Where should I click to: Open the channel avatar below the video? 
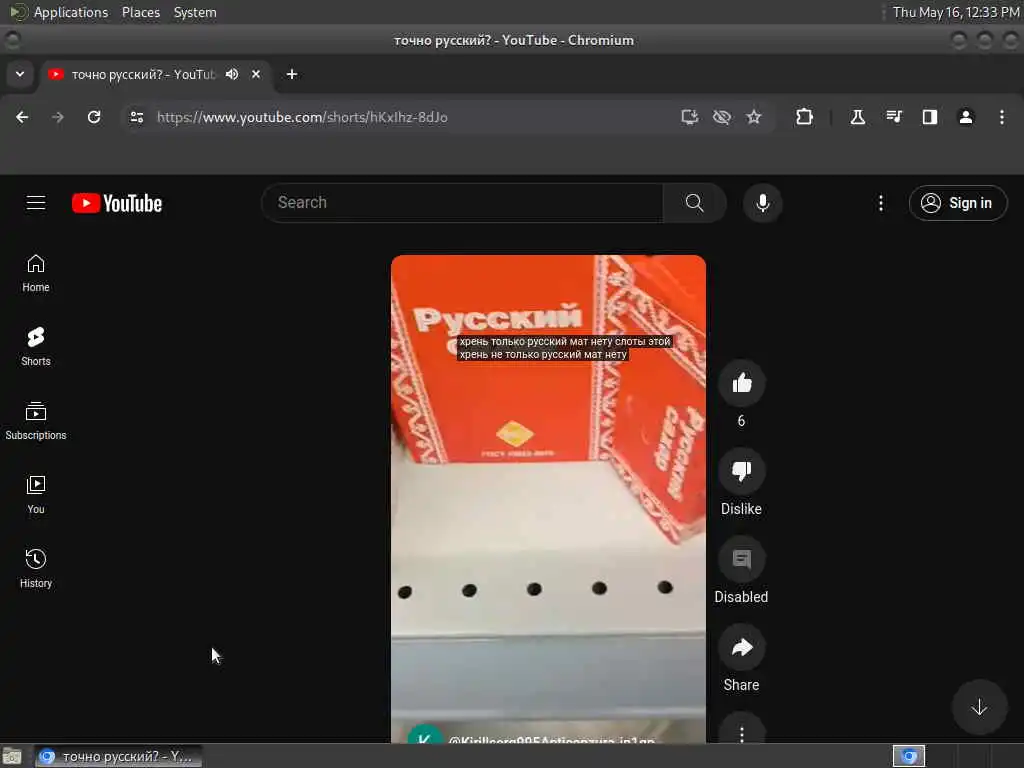pyautogui.click(x=424, y=735)
